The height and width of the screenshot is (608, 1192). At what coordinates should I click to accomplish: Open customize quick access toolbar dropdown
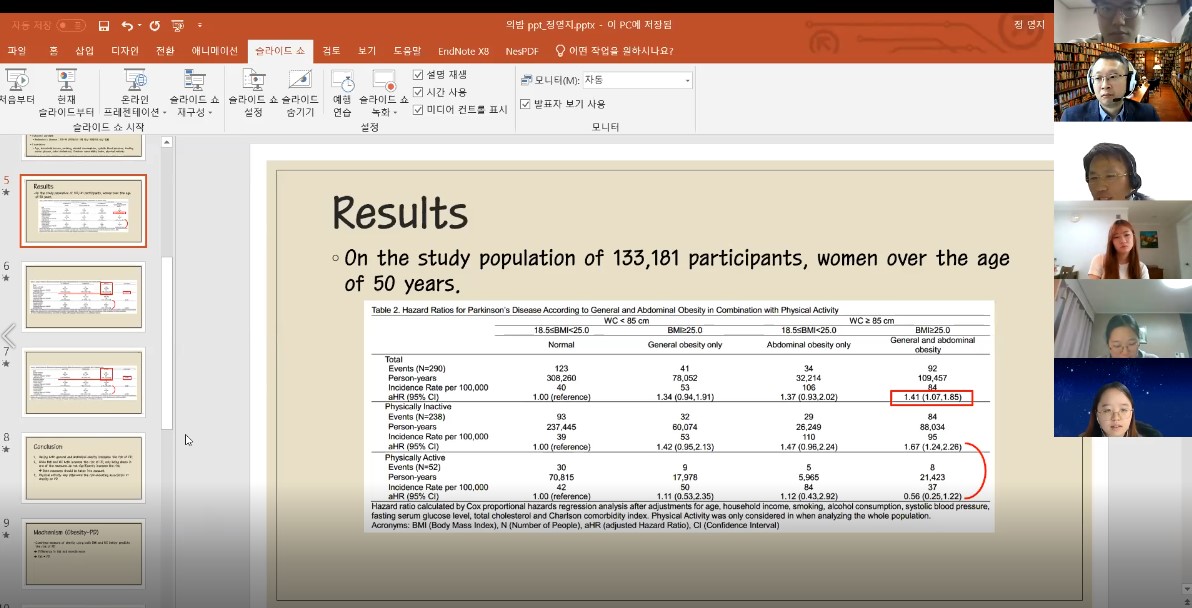(x=200, y=26)
